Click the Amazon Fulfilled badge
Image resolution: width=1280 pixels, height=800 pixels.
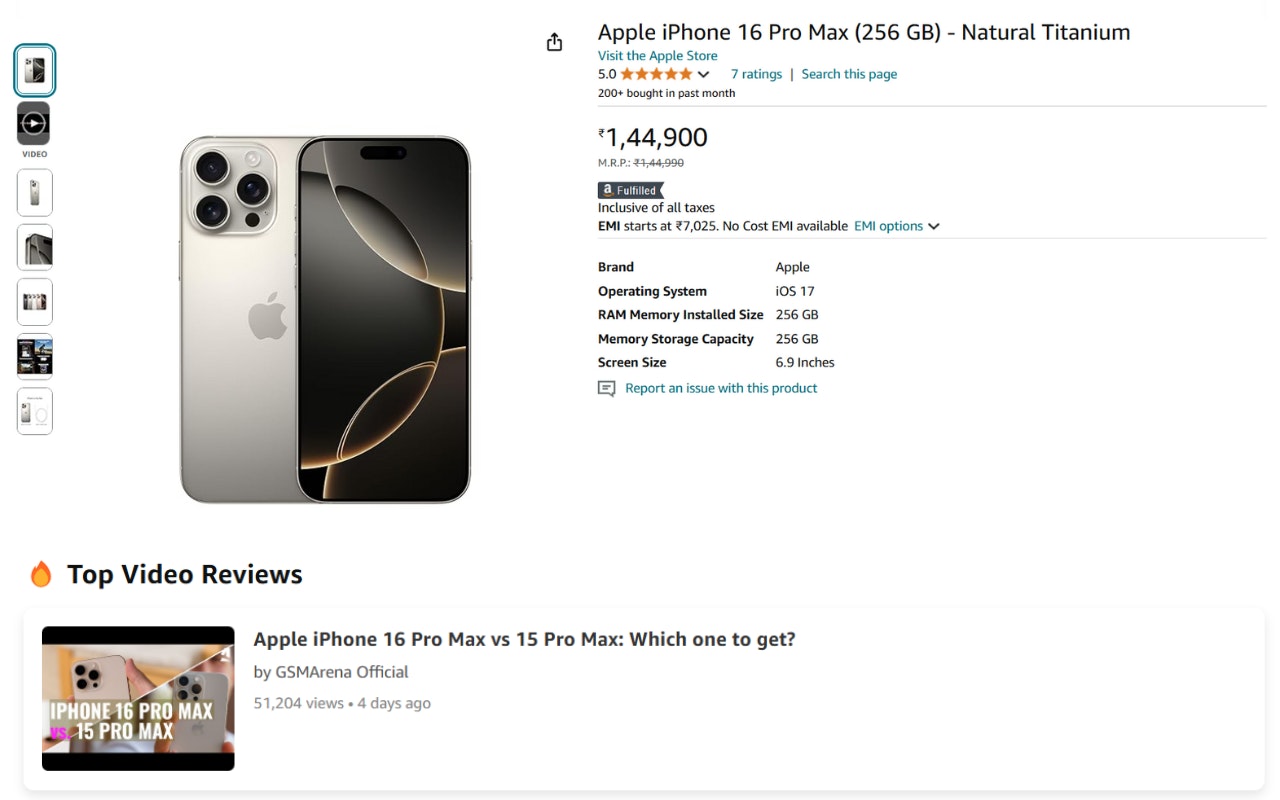pos(630,190)
